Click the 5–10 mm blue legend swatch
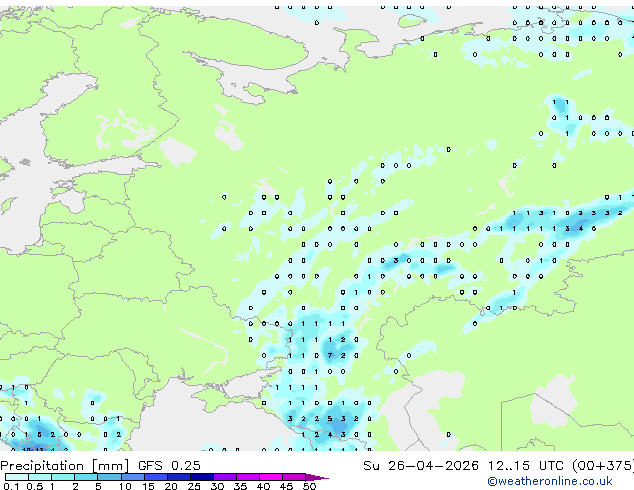The width and height of the screenshot is (634, 490). click(x=109, y=477)
